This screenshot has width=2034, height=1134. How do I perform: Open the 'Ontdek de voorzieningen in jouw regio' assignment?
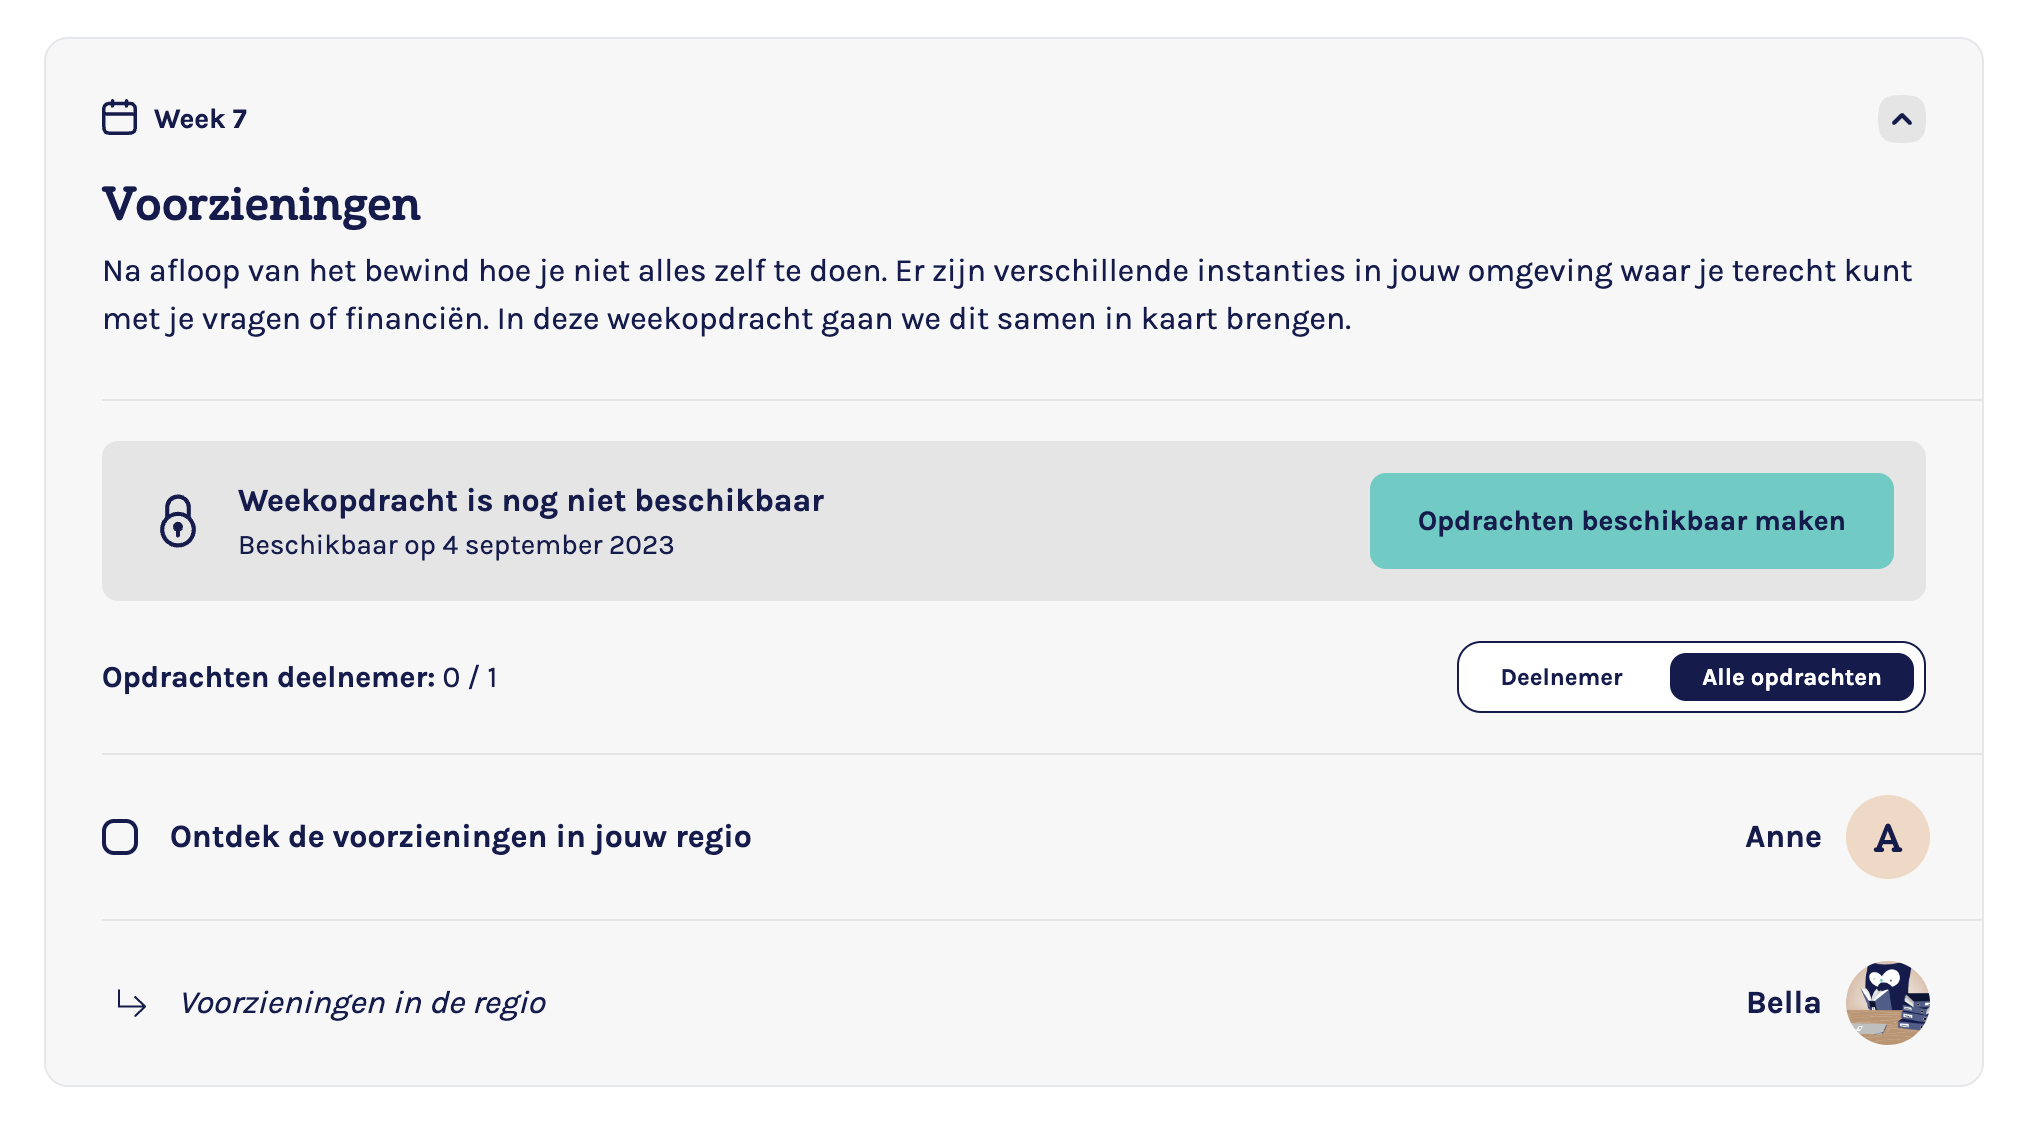tap(460, 837)
